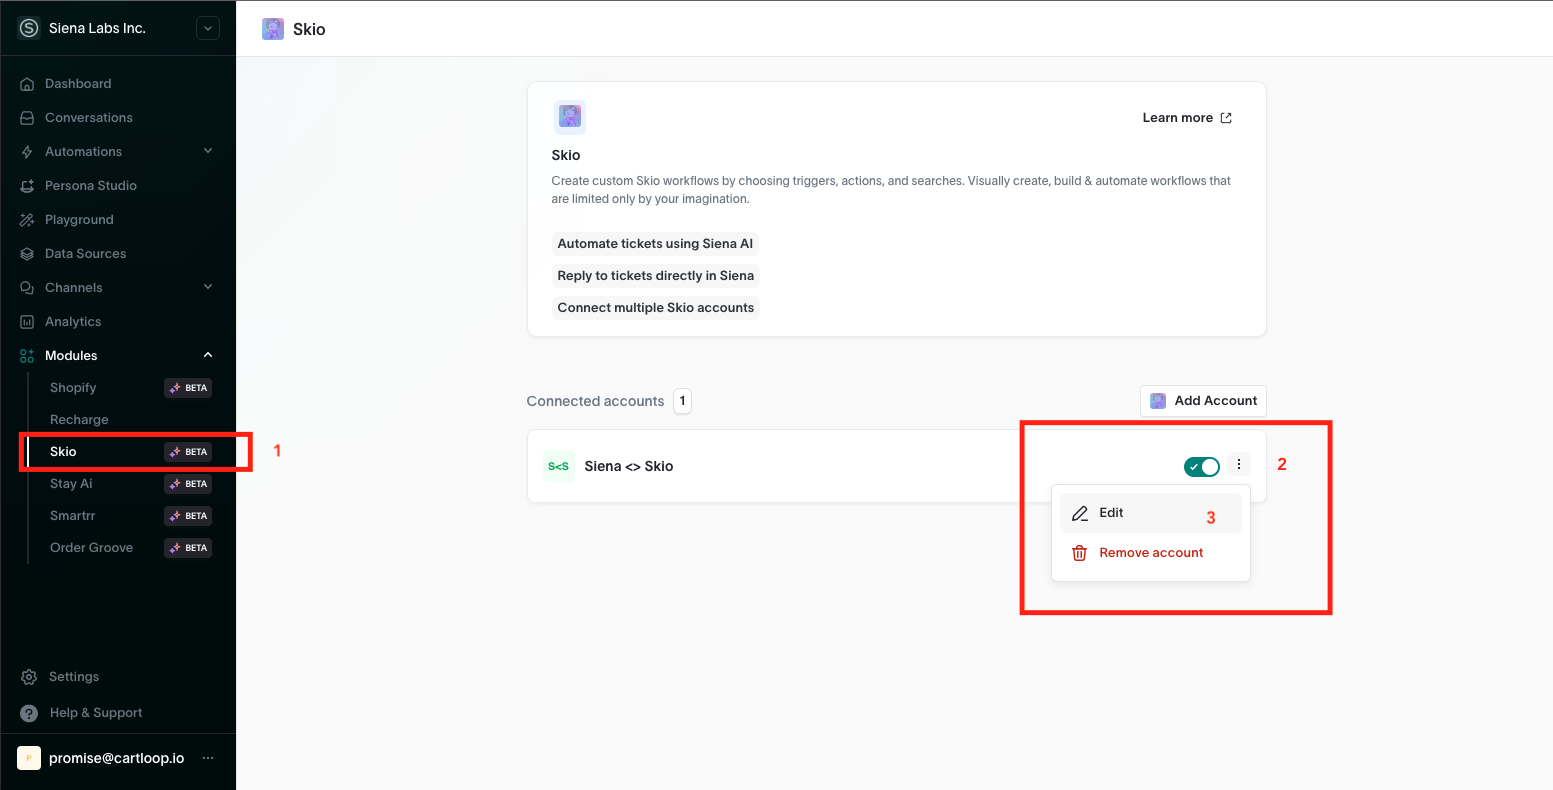Click the Skio icon in Add Account button
Viewport: 1553px width, 790px height.
pos(1158,401)
